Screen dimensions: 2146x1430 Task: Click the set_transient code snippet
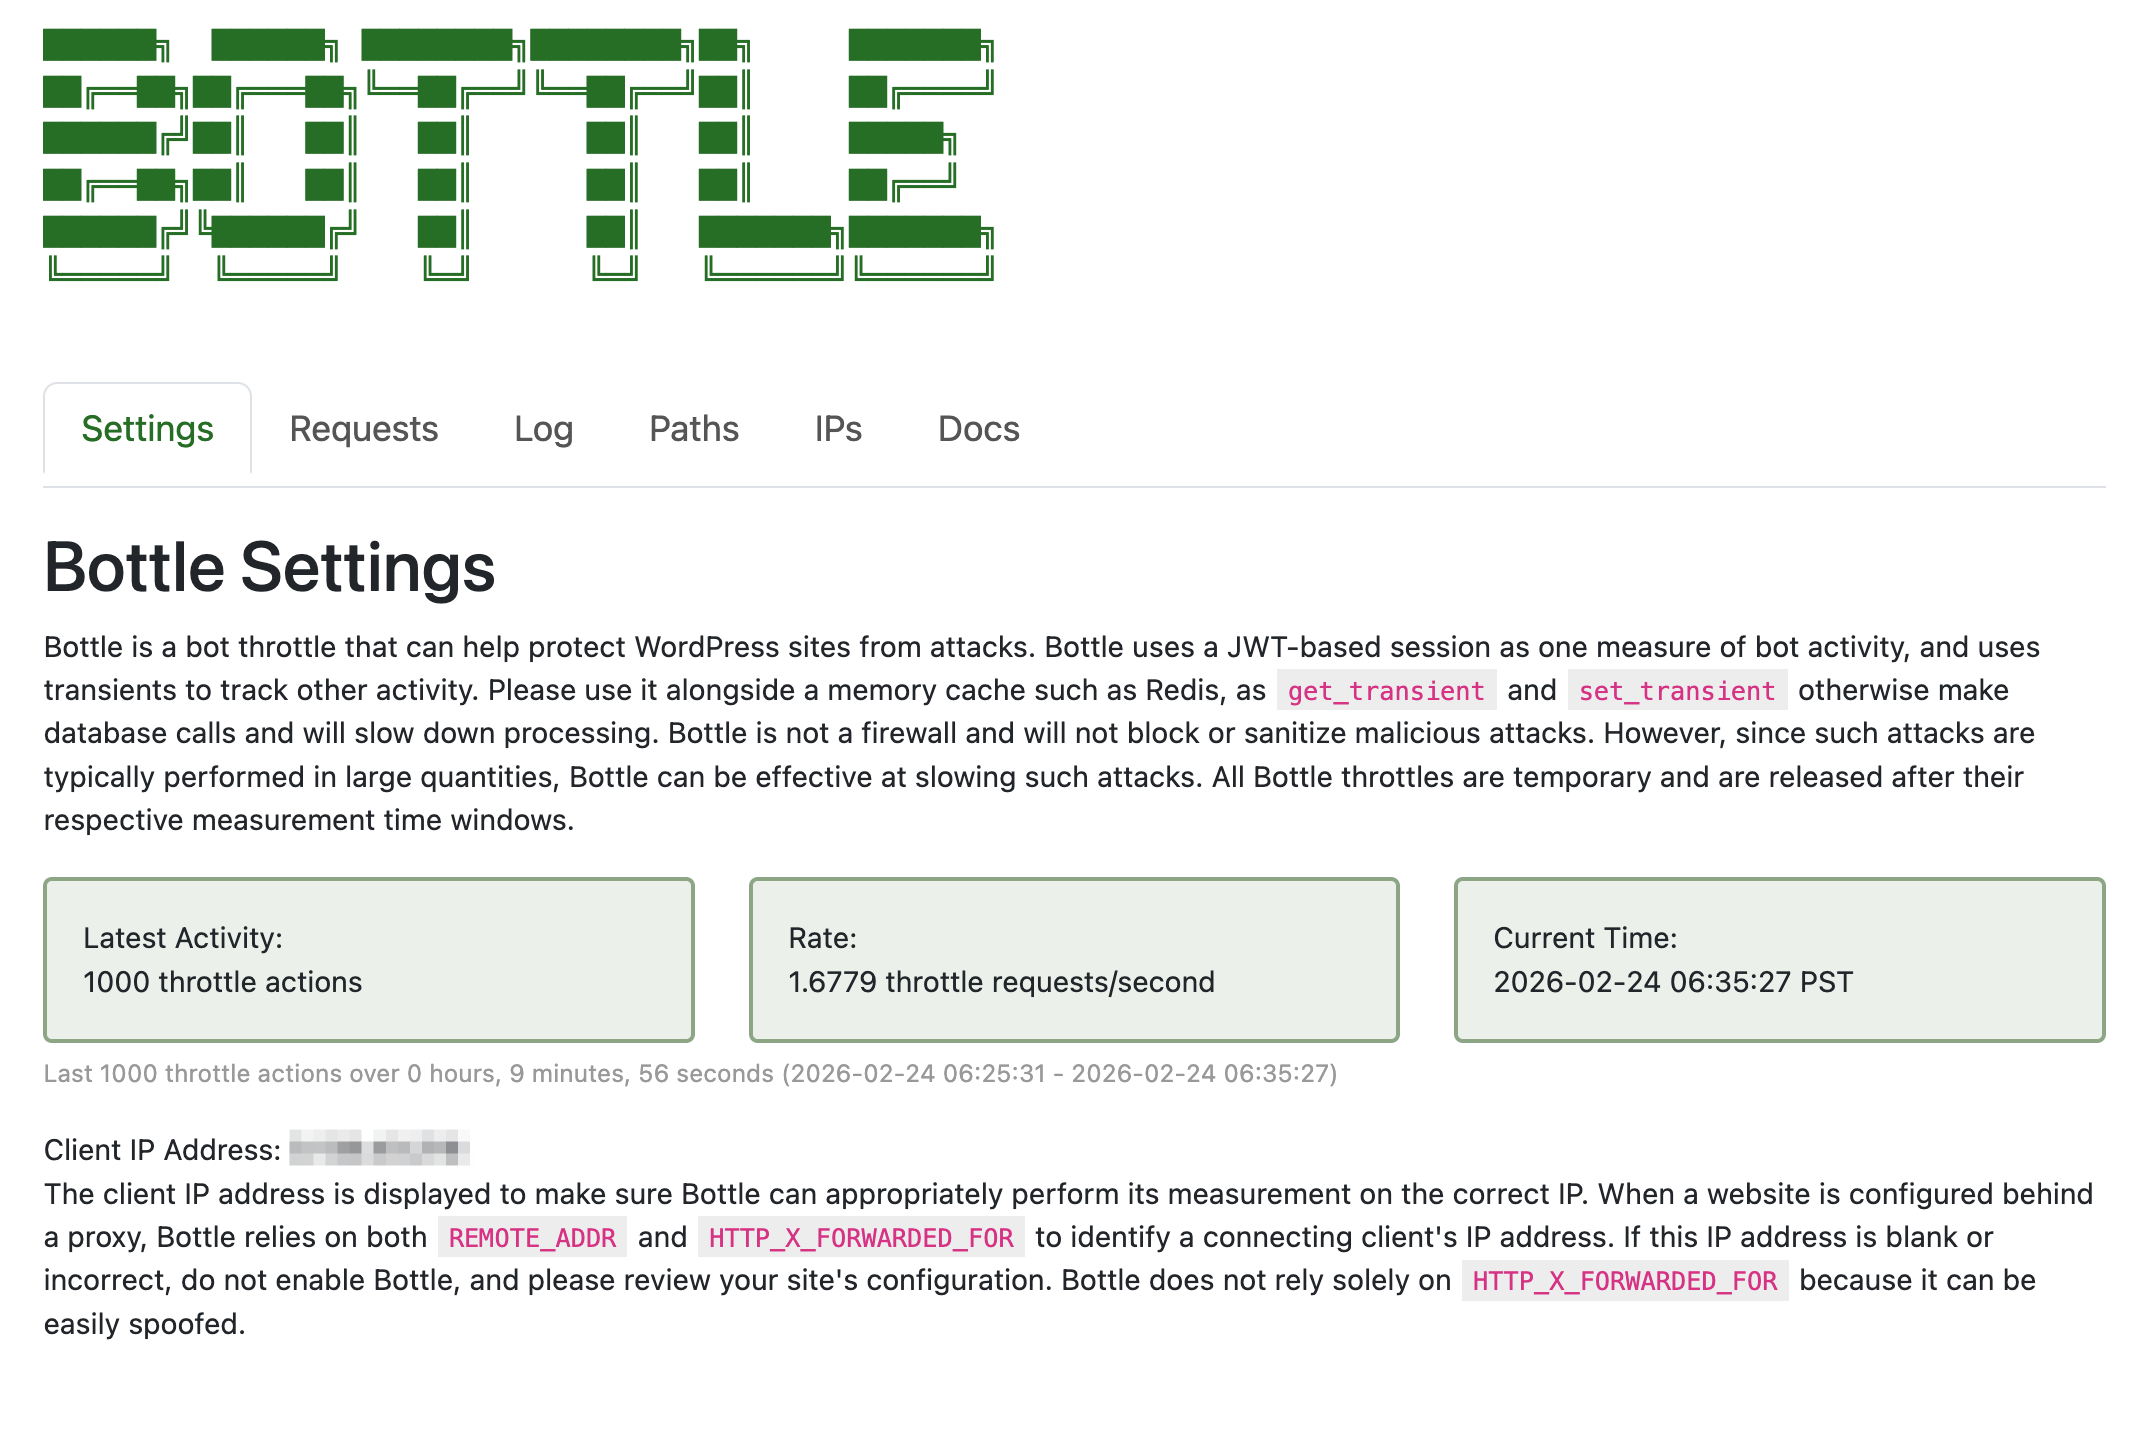click(1676, 691)
